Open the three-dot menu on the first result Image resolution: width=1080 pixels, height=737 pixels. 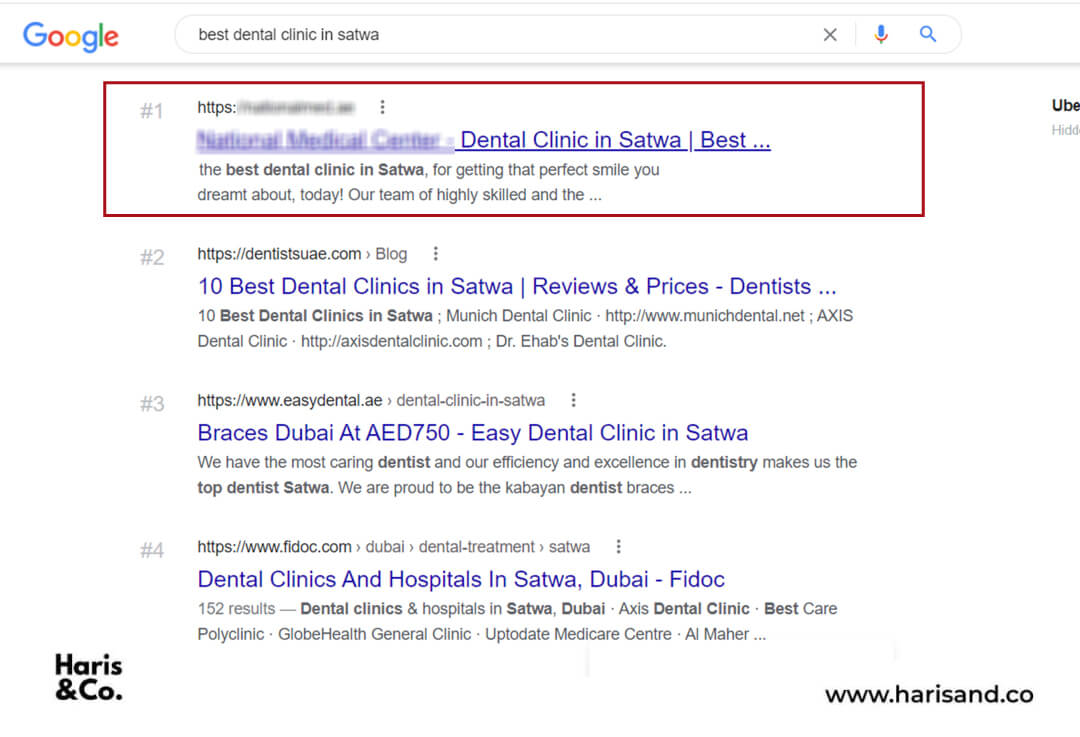coord(382,107)
